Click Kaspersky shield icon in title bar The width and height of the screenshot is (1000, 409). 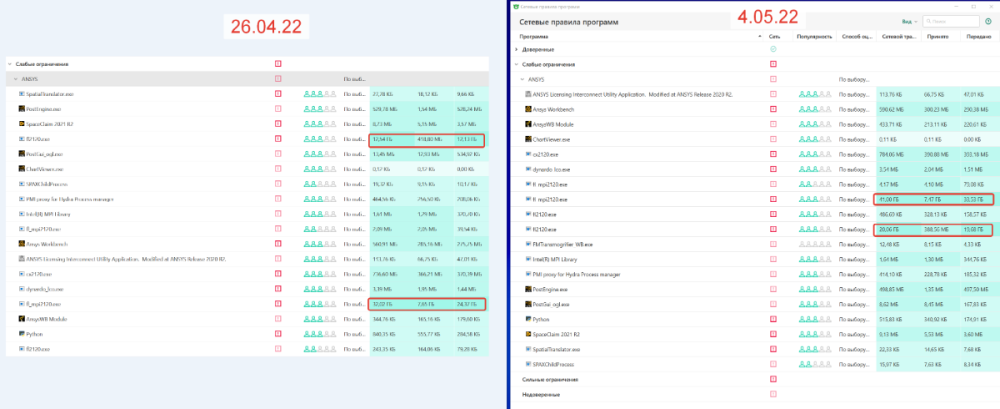pyautogui.click(x=516, y=6)
